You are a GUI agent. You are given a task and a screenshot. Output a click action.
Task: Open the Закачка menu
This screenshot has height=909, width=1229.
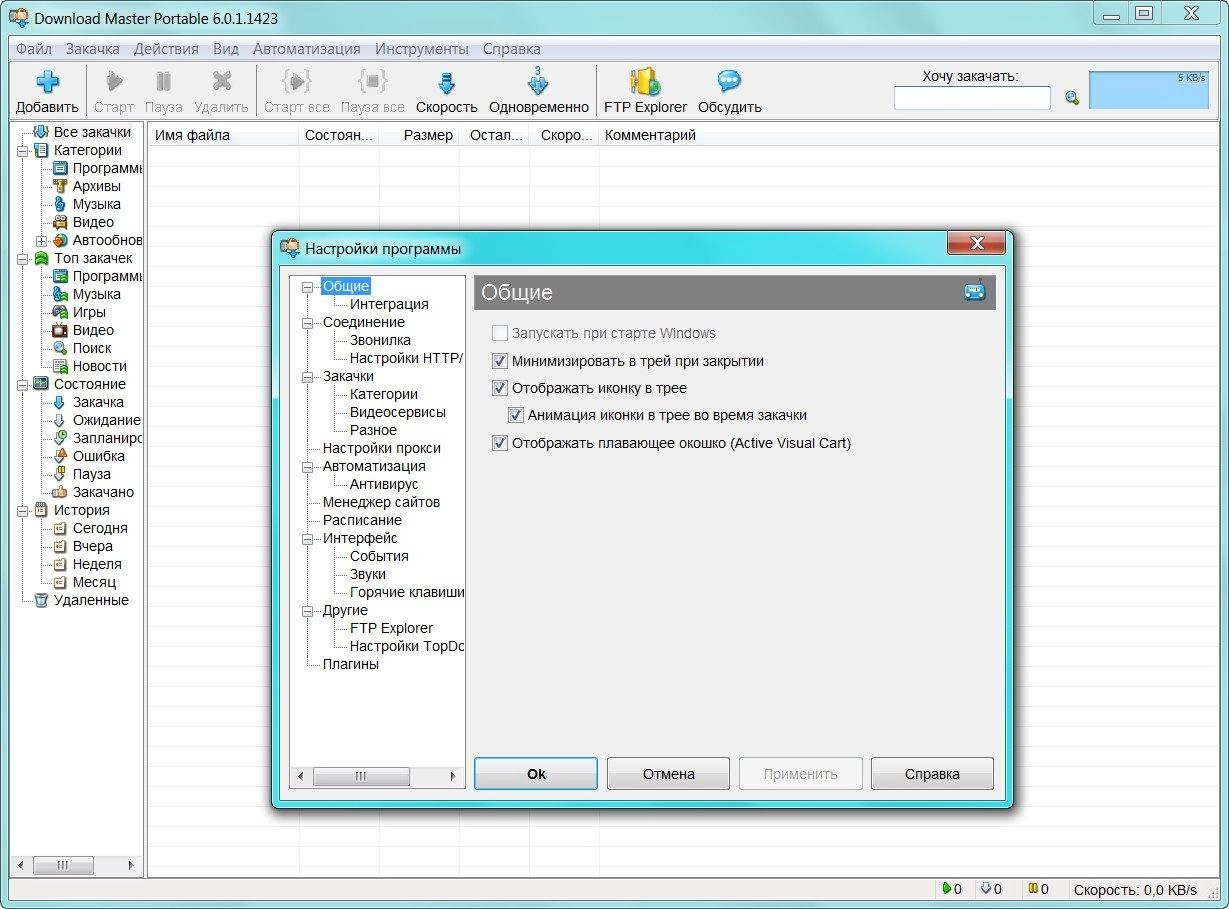(93, 48)
